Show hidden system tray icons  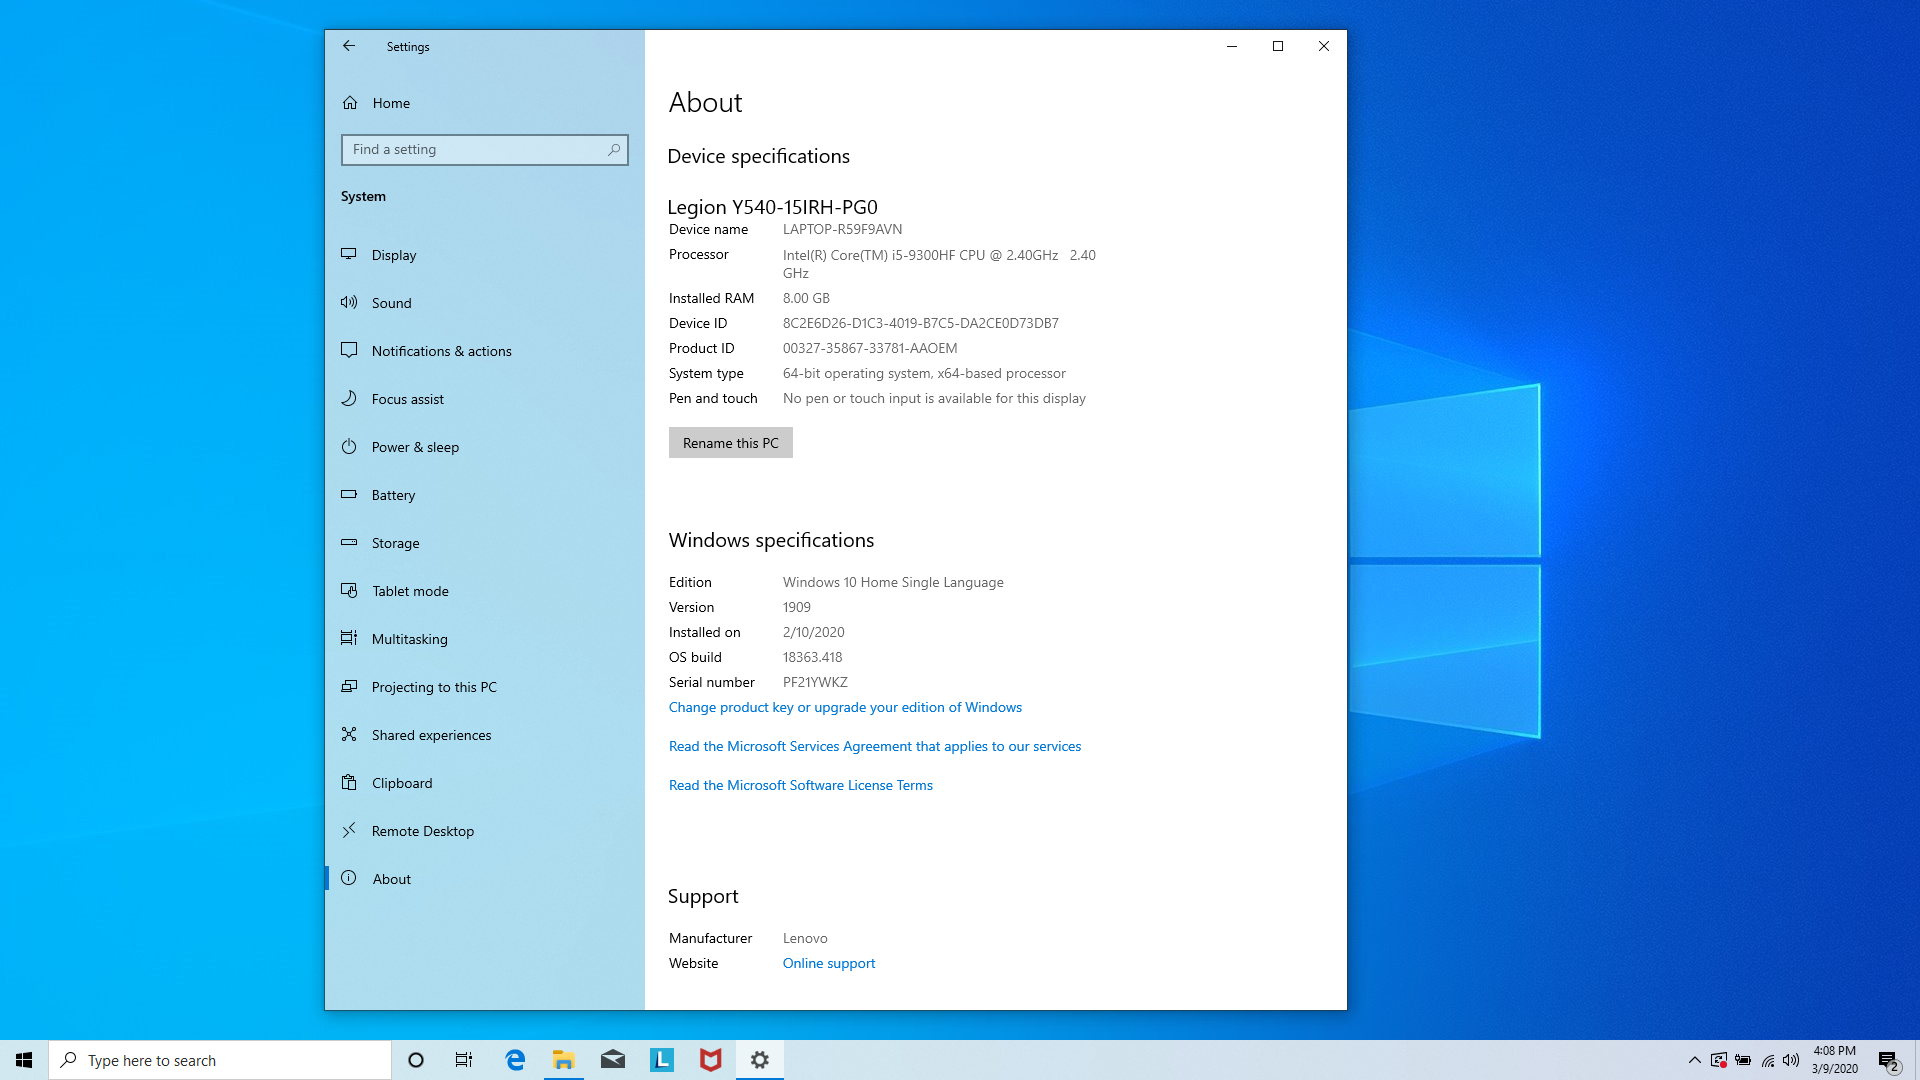pyautogui.click(x=1695, y=1060)
